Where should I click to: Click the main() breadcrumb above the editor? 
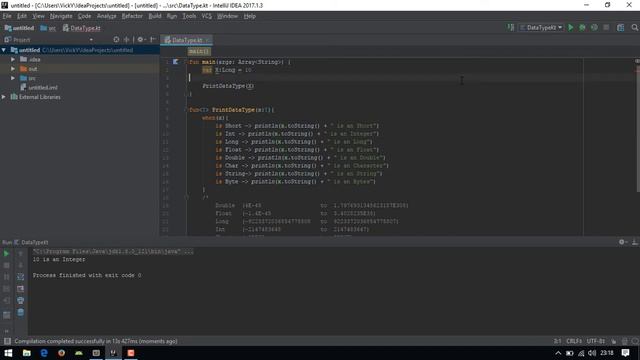pyautogui.click(x=199, y=51)
